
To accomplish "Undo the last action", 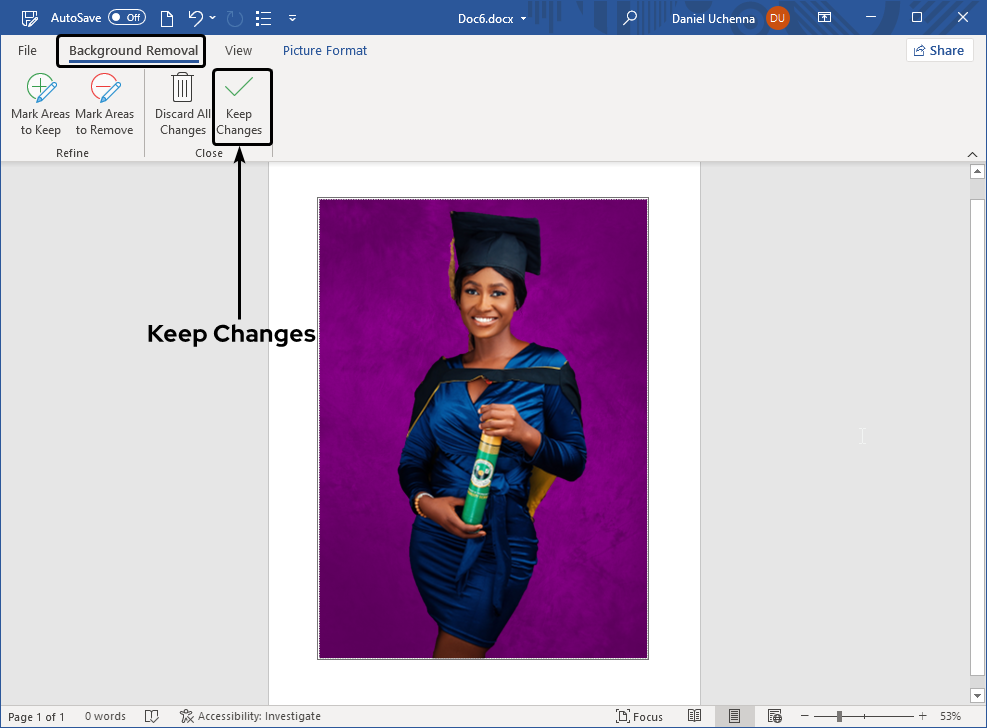I will (196, 18).
